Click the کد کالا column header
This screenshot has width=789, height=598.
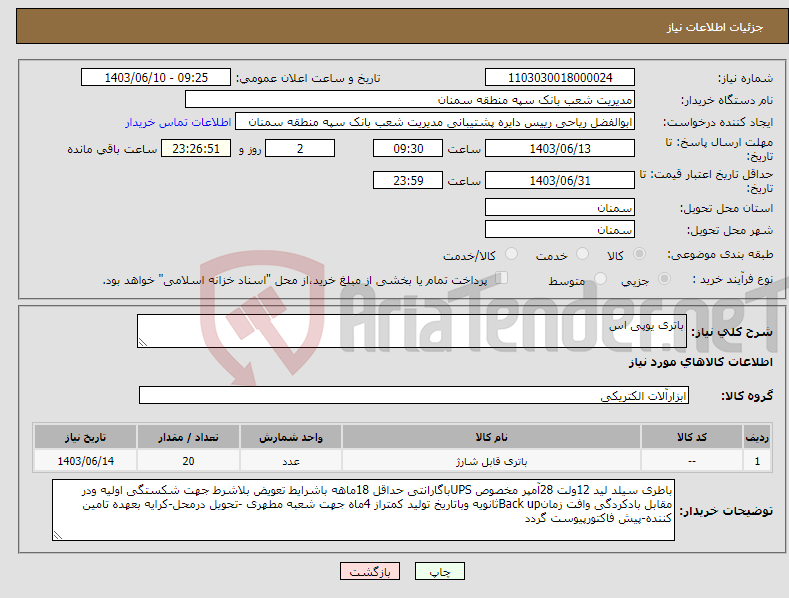[x=692, y=437]
